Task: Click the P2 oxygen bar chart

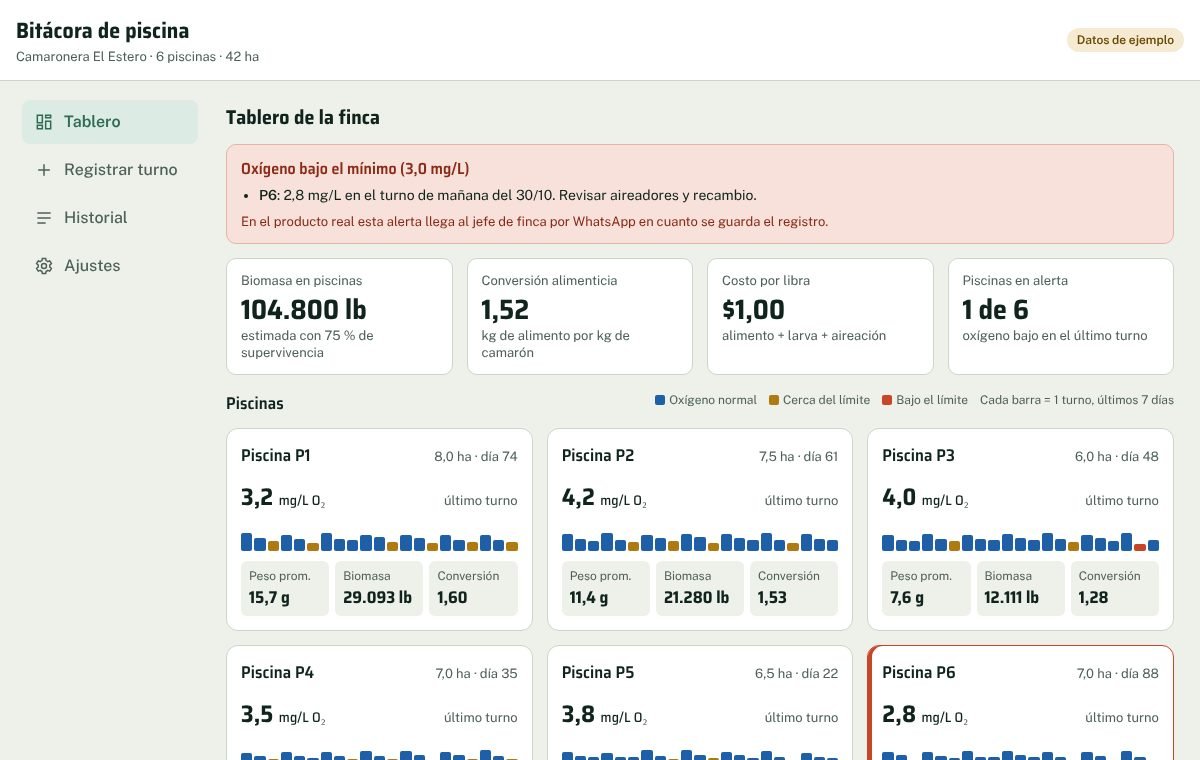Action: click(700, 542)
